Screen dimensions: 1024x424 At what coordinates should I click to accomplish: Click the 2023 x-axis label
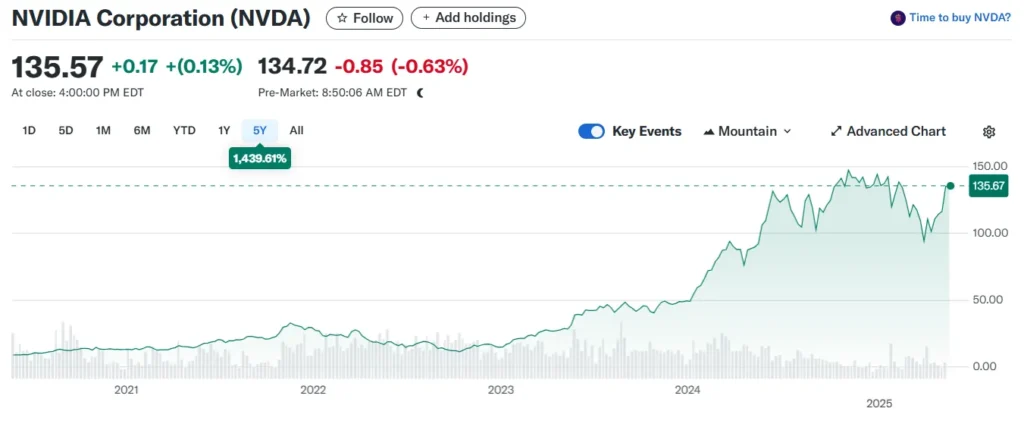coord(502,391)
